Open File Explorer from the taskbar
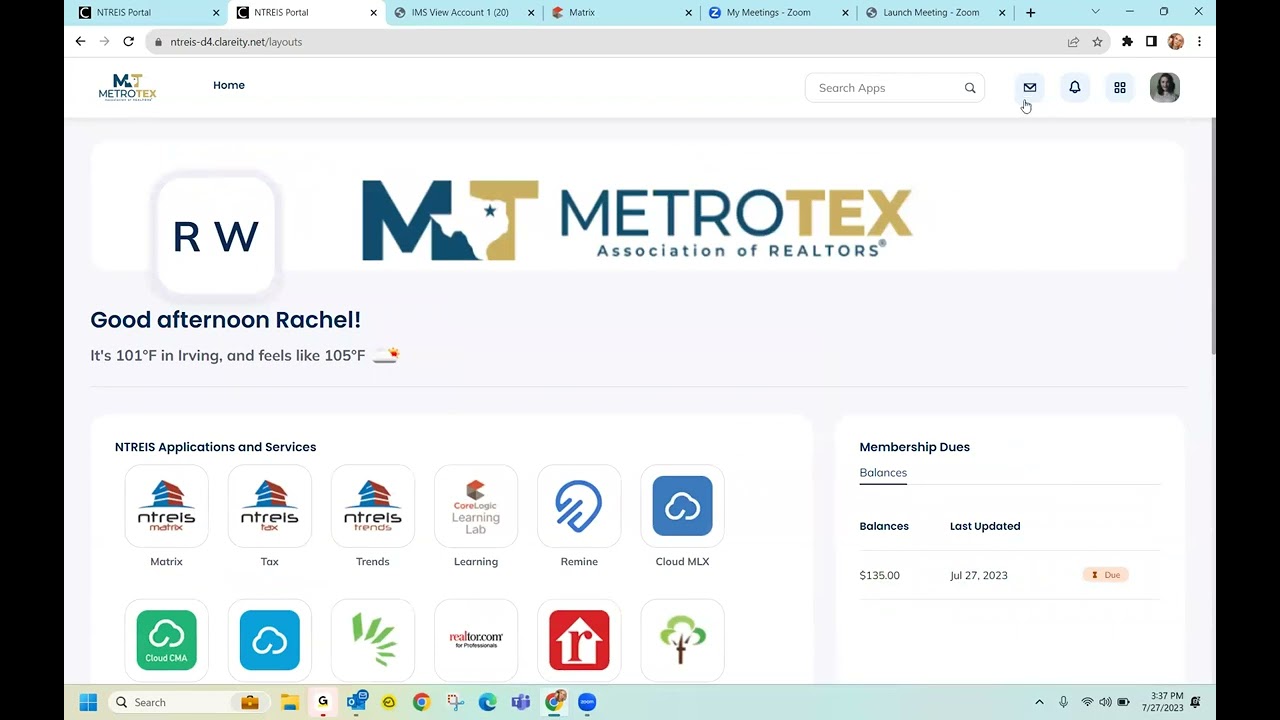Image resolution: width=1280 pixels, height=720 pixels. (289, 702)
